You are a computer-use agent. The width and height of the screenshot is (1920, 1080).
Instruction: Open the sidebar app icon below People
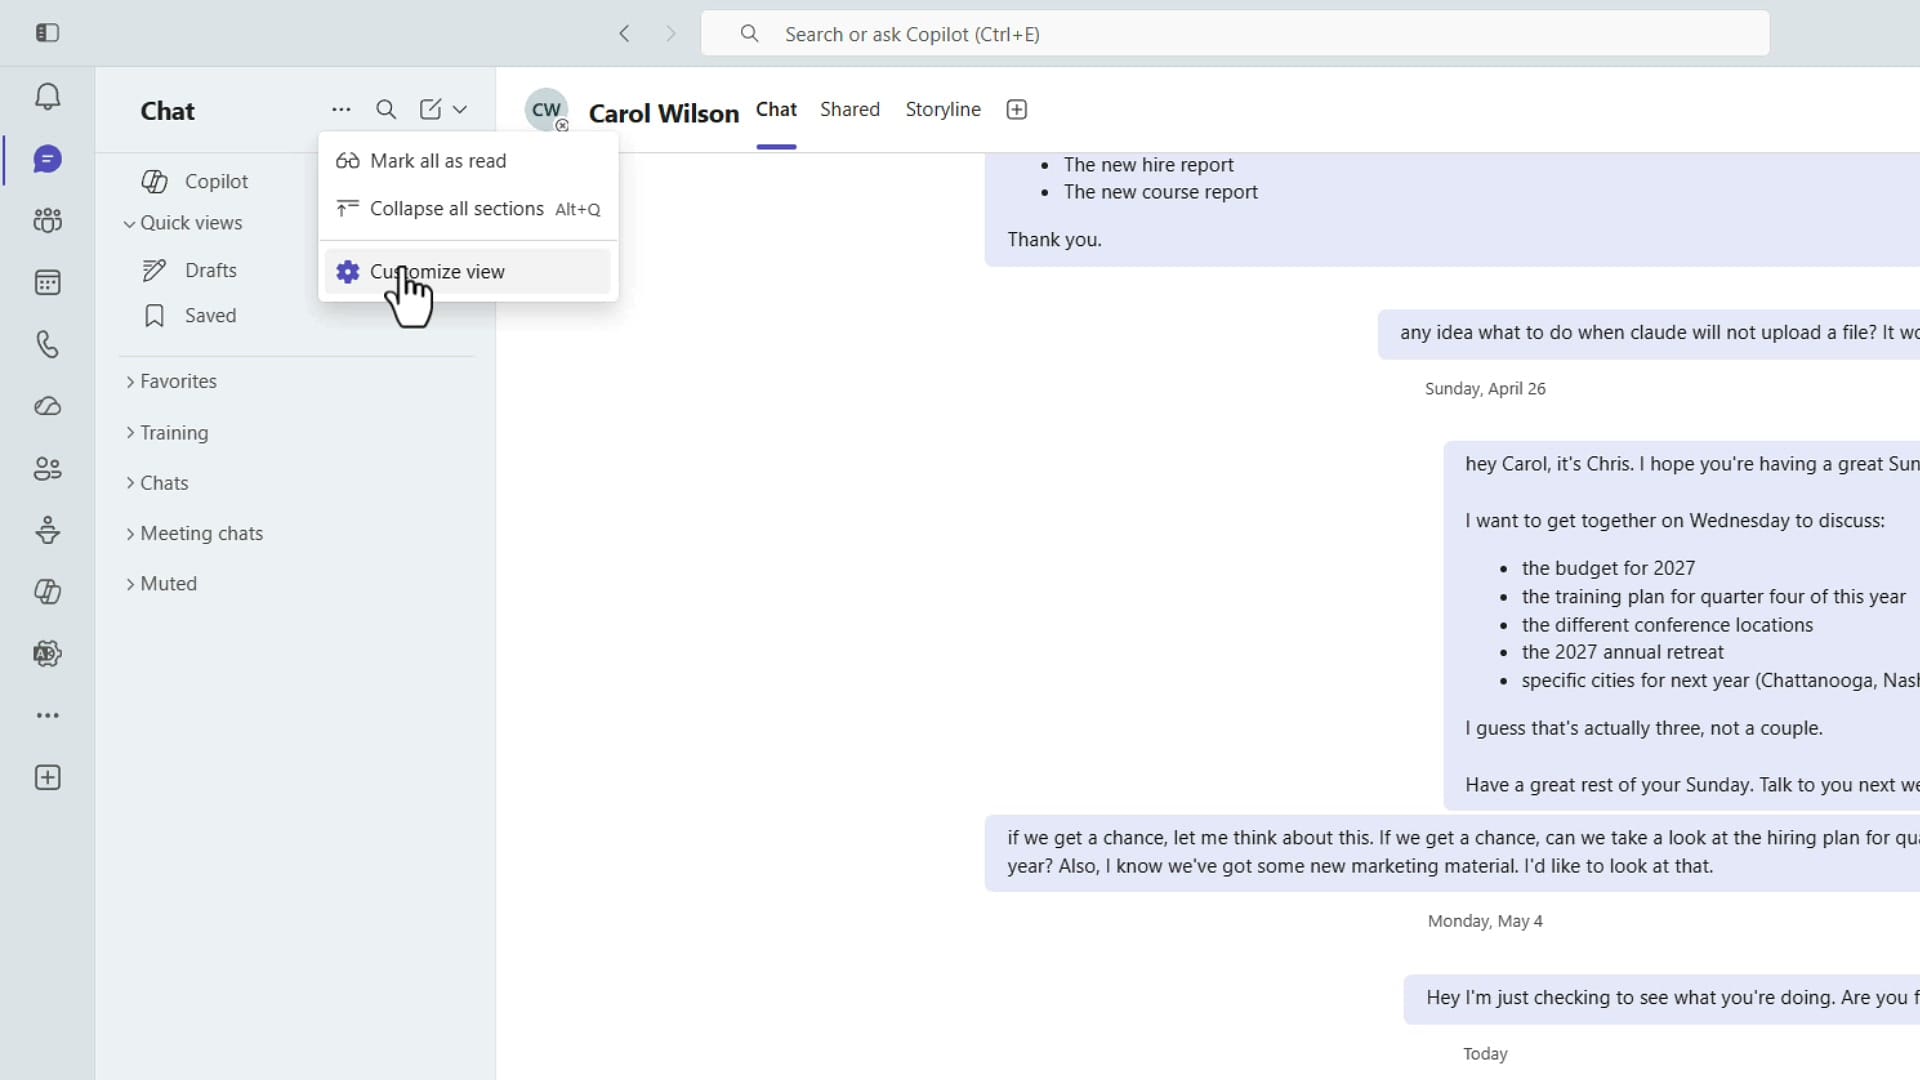47,530
